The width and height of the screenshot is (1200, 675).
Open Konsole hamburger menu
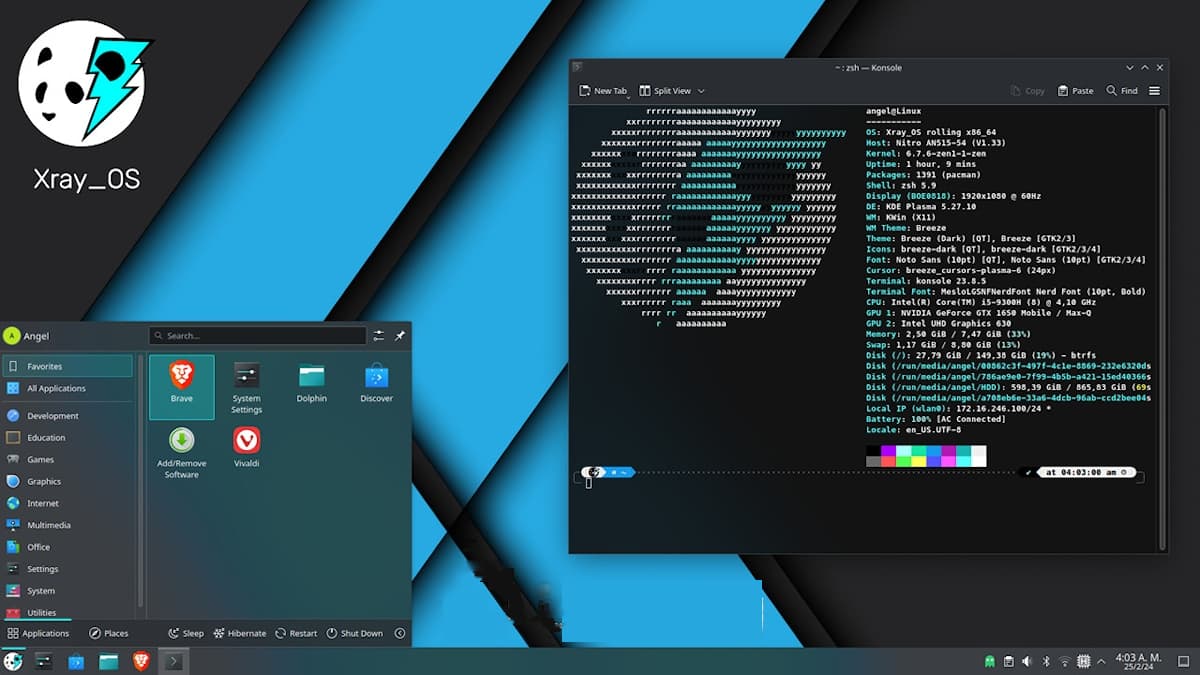pos(1154,91)
